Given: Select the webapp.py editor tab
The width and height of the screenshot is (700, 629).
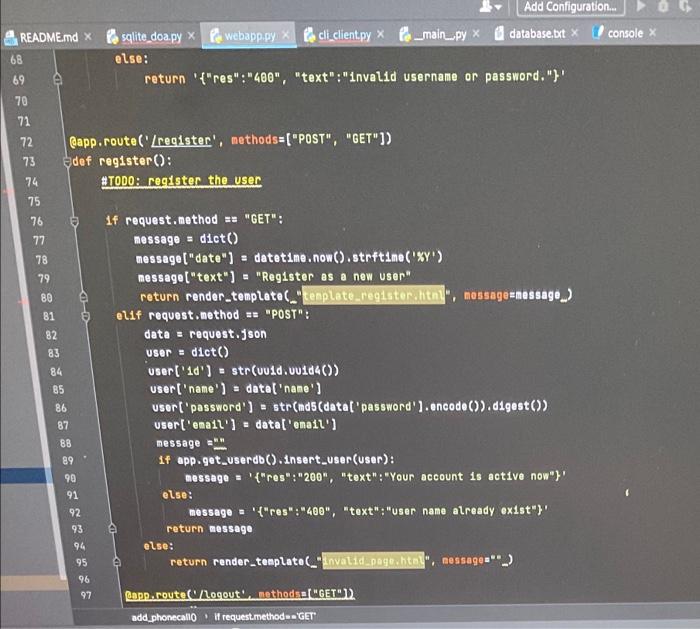Looking at the screenshot, I should (x=250, y=35).
